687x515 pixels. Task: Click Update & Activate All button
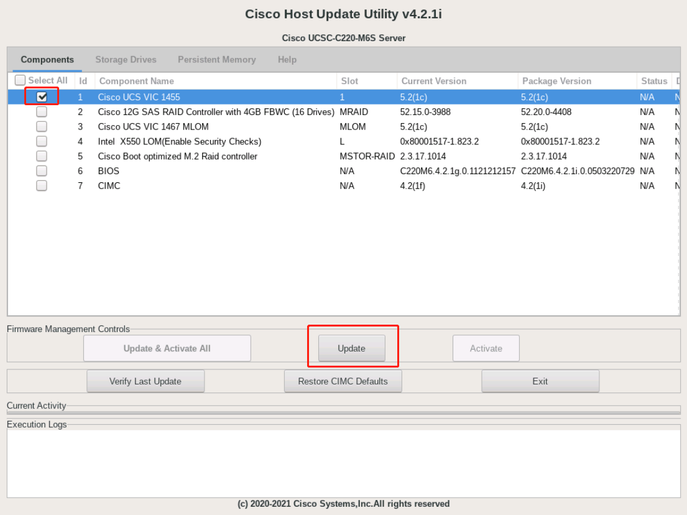167,348
